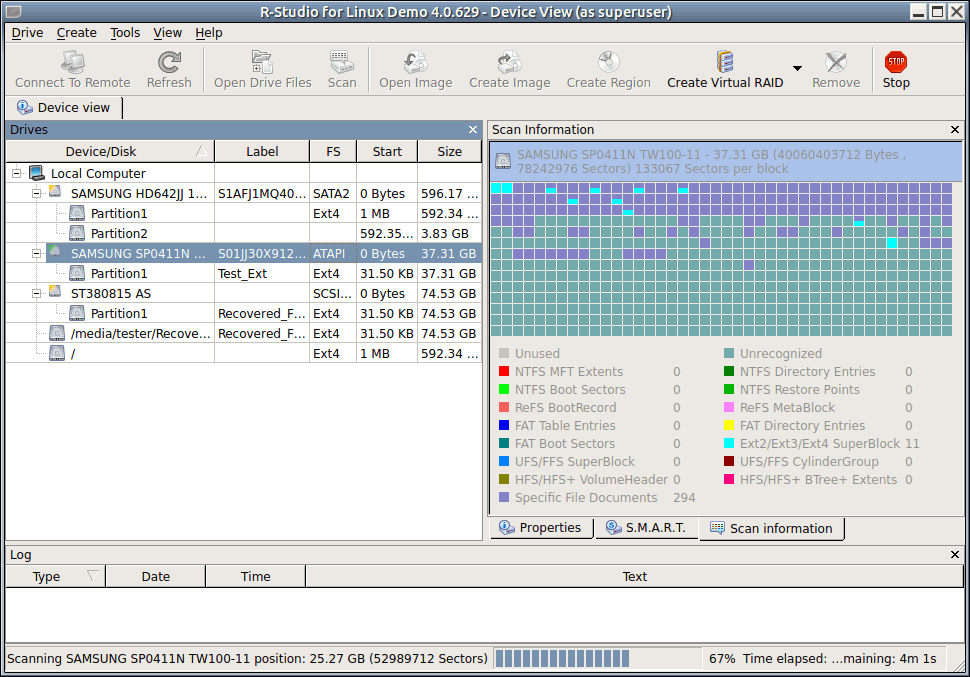Collapse the SAMSUNG HD642JJ drive node
The height and width of the screenshot is (677, 970).
tap(36, 194)
